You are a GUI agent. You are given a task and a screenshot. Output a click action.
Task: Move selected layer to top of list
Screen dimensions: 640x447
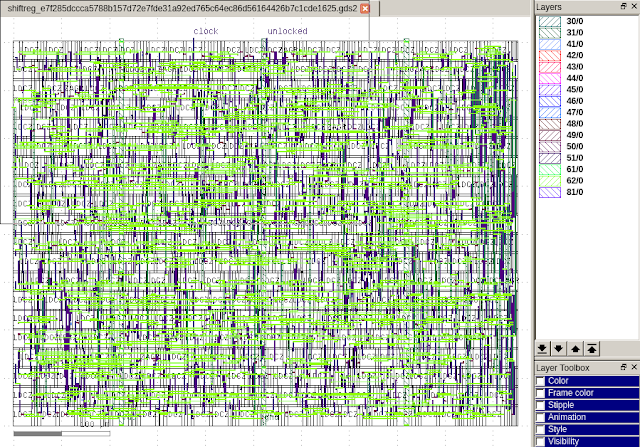click(592, 349)
